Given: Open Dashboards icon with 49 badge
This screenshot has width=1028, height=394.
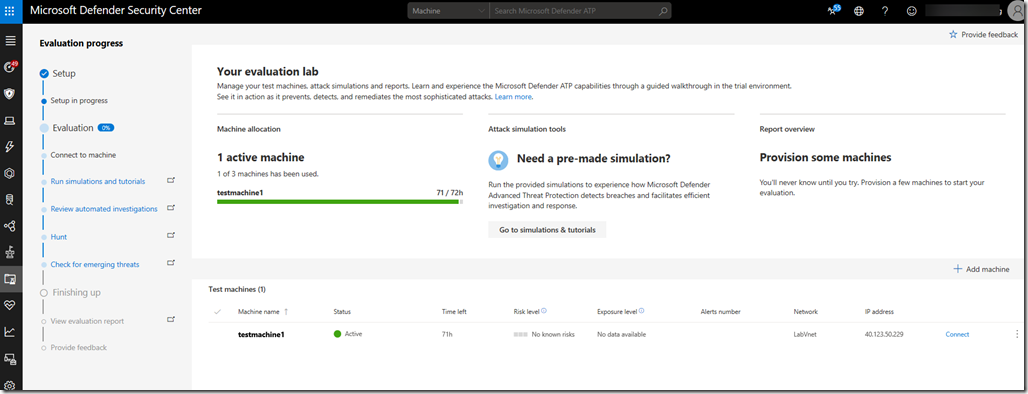Looking at the screenshot, I should point(10,67).
